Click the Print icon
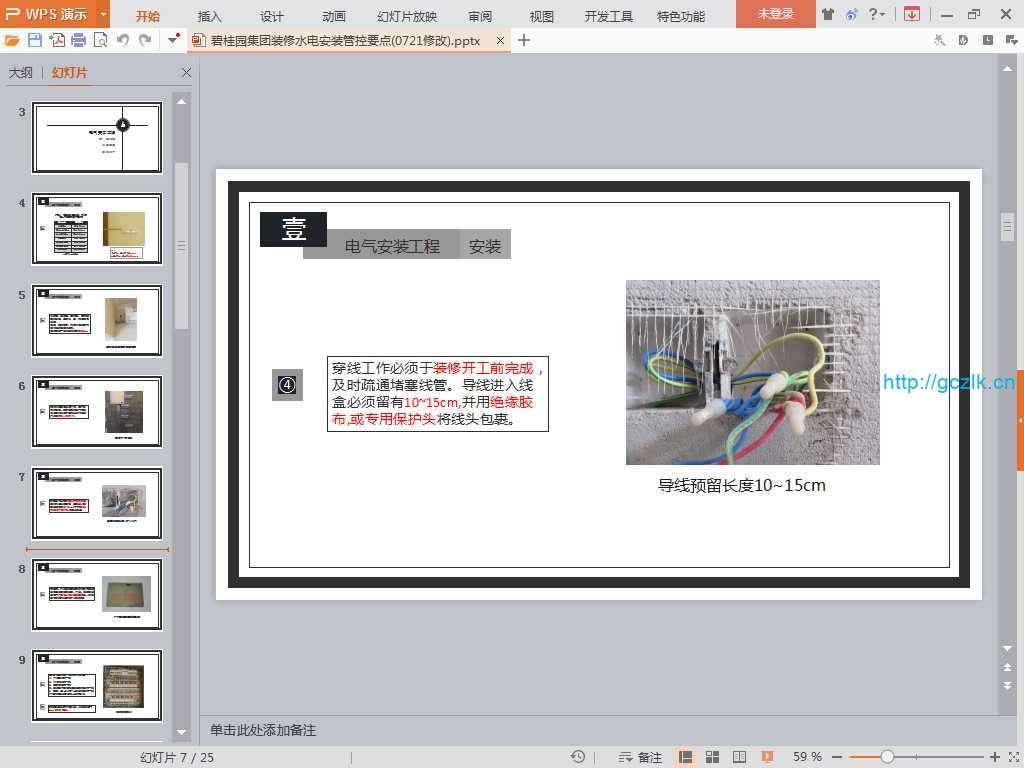 tap(78, 40)
